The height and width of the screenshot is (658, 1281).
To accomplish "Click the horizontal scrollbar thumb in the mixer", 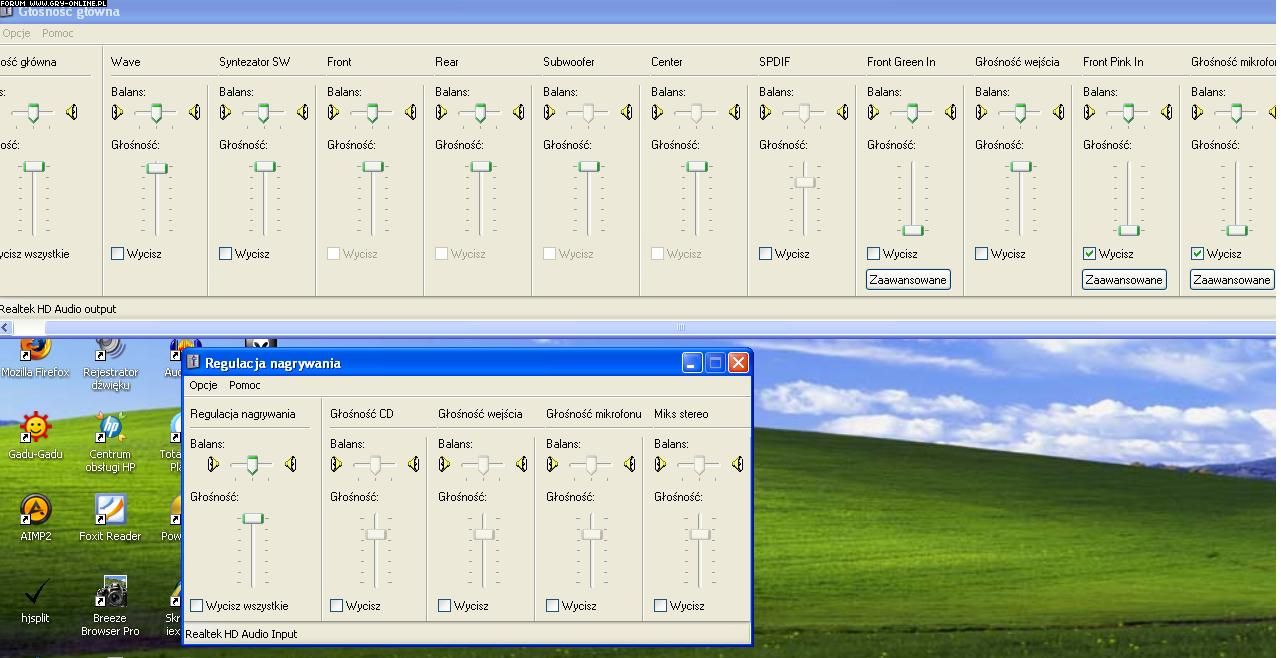I will tap(680, 327).
